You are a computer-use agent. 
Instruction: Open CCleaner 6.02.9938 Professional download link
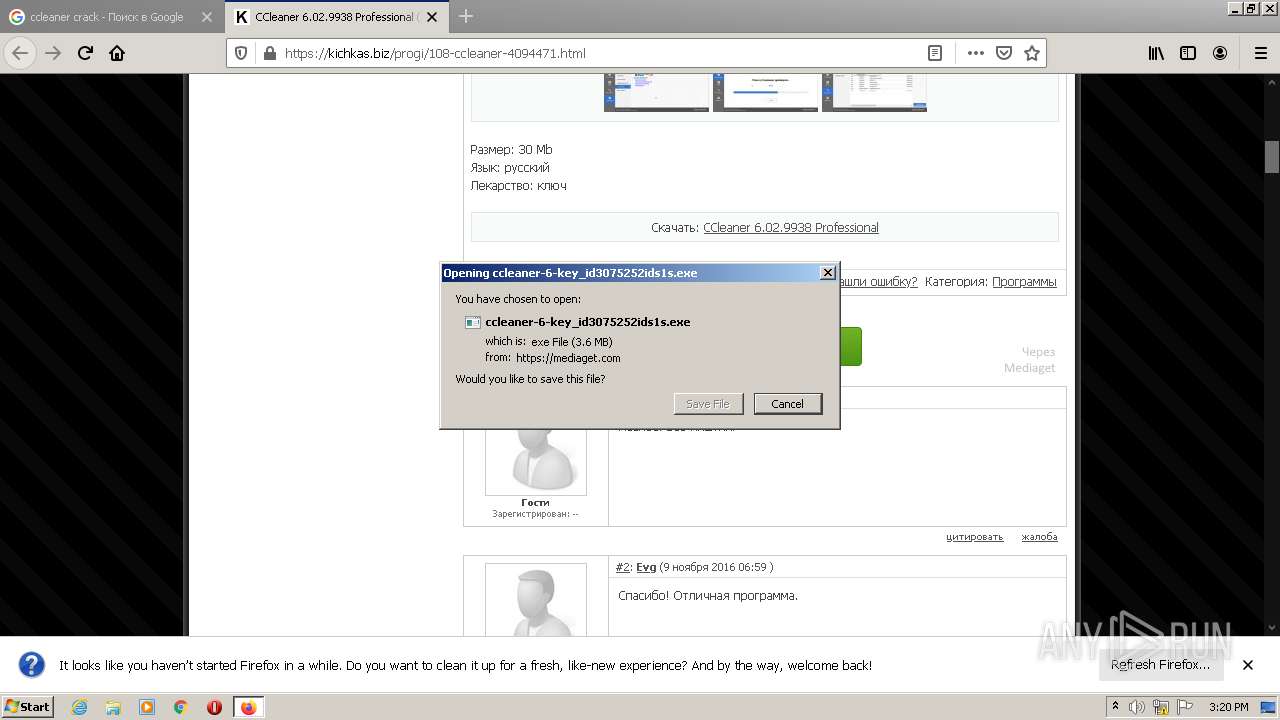[x=791, y=228]
